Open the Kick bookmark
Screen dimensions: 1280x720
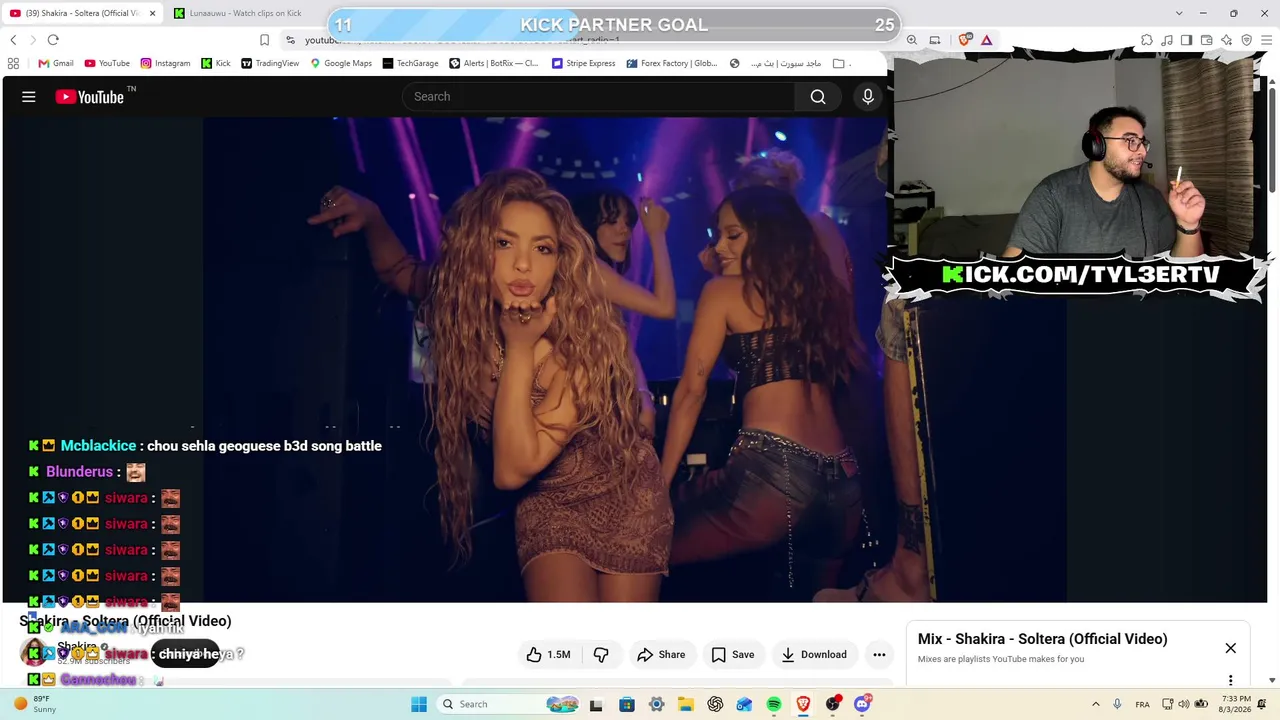(216, 63)
